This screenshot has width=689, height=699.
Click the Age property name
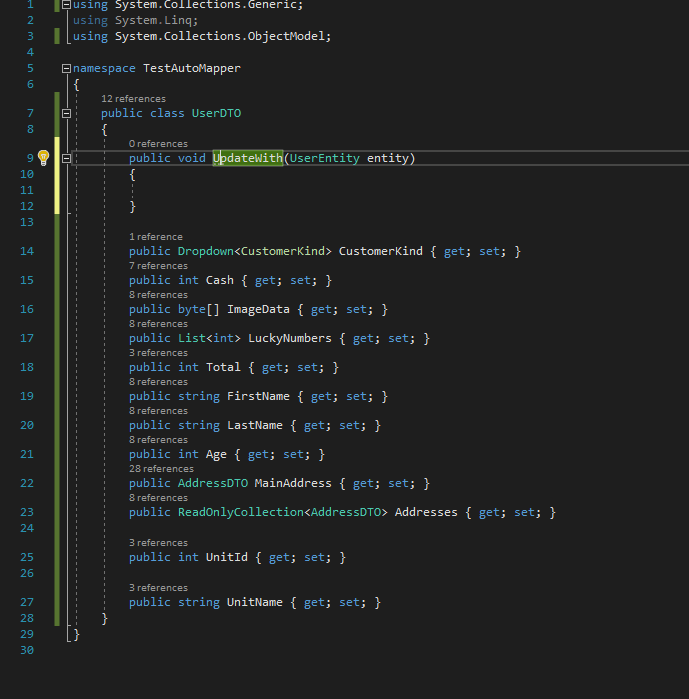click(x=216, y=454)
